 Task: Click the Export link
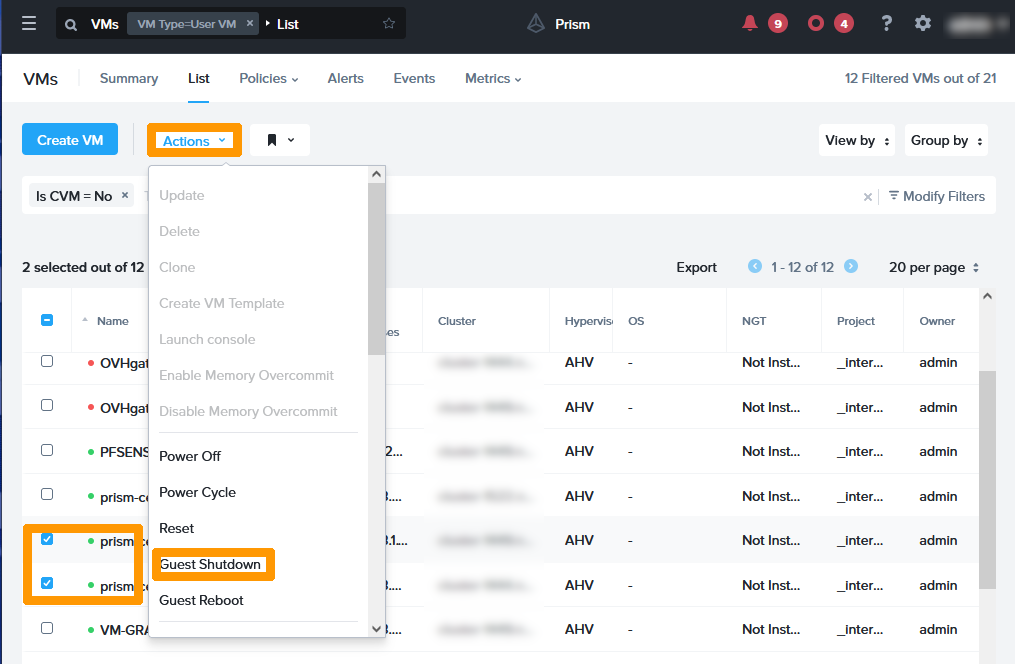point(696,267)
